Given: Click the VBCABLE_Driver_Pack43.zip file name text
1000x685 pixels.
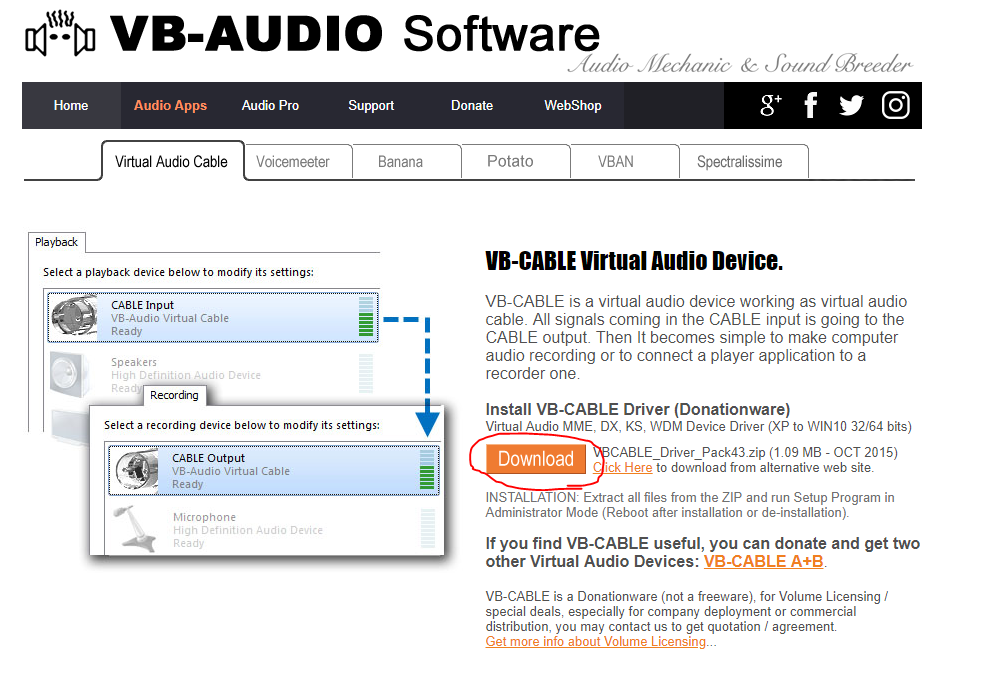Looking at the screenshot, I should click(x=679, y=452).
